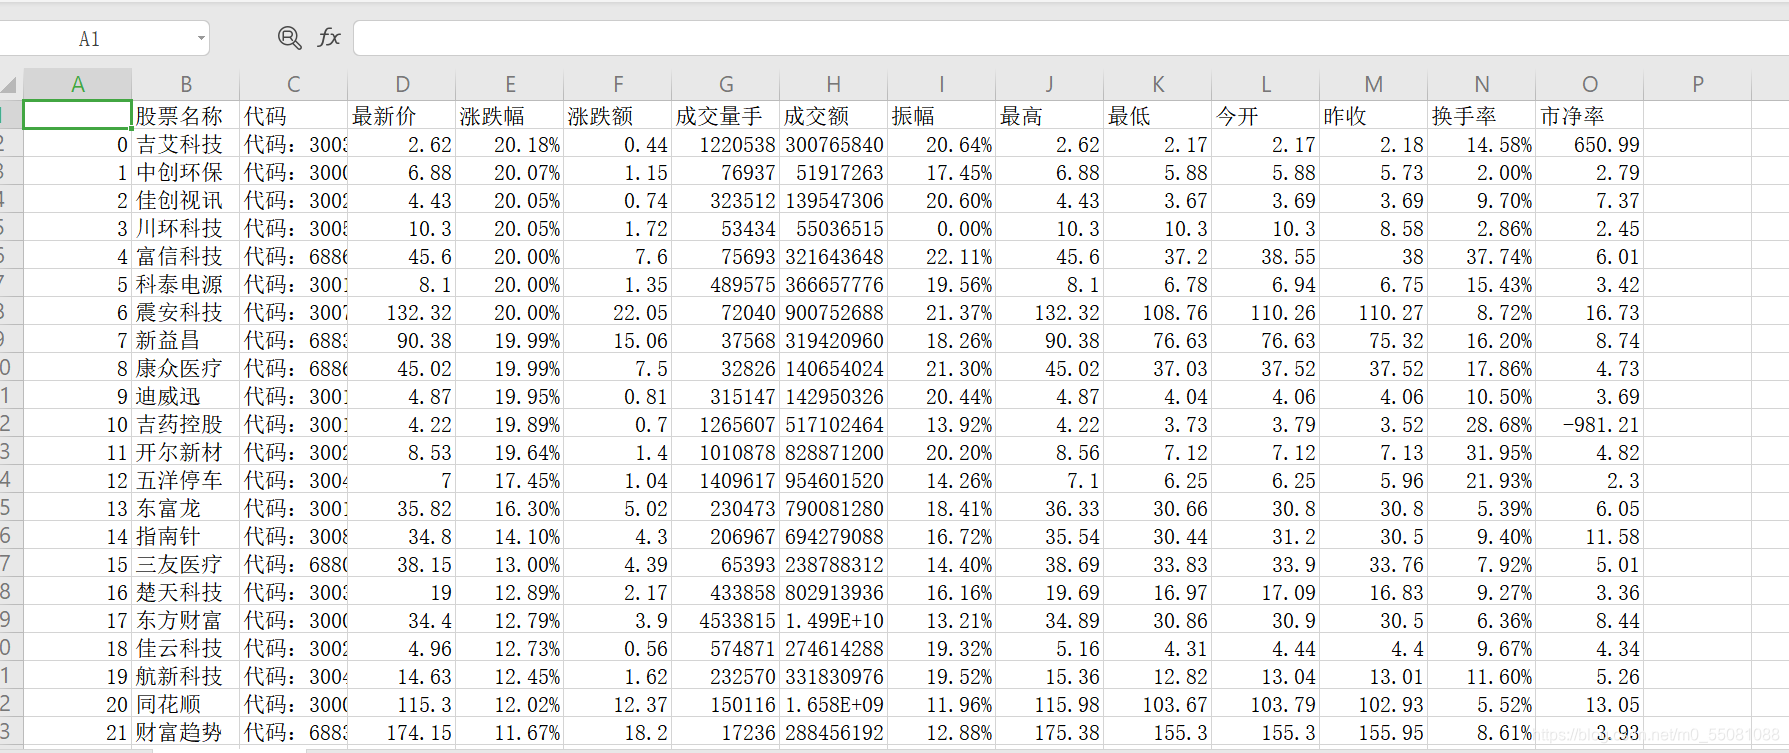This screenshot has height=753, width=1789.
Task: Select column I header
Action: tap(942, 85)
